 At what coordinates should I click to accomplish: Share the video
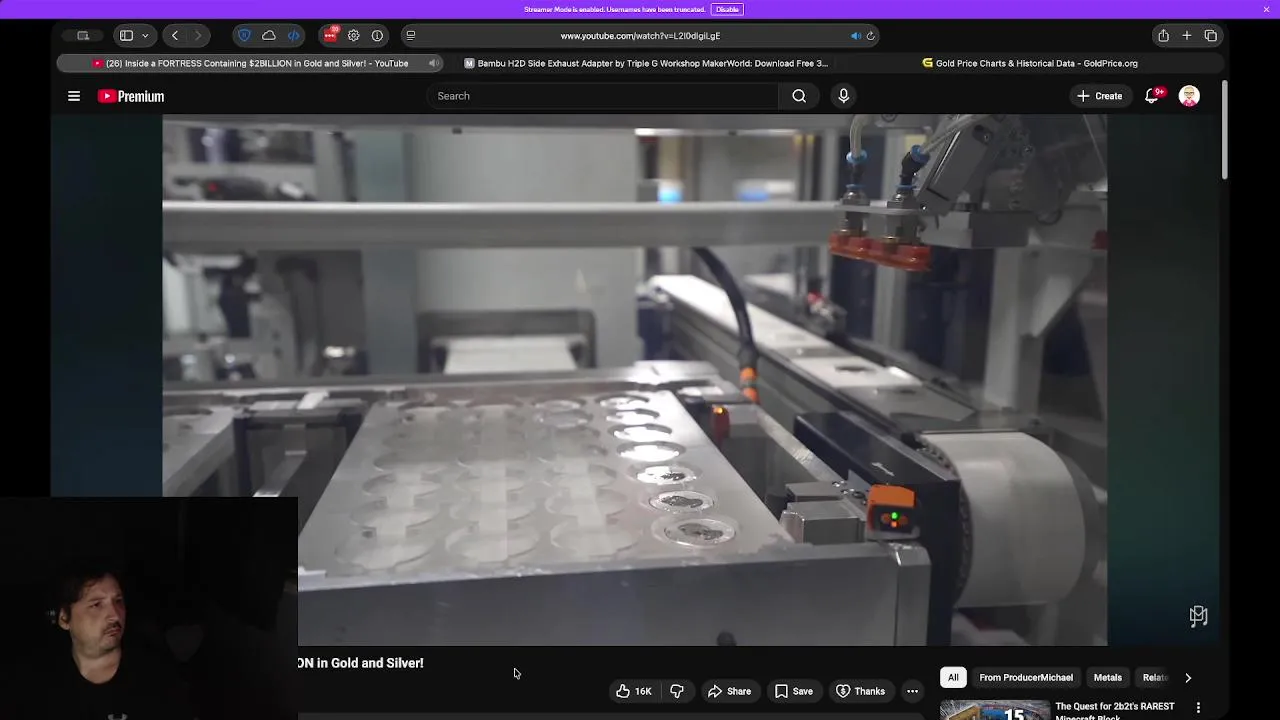pos(729,691)
